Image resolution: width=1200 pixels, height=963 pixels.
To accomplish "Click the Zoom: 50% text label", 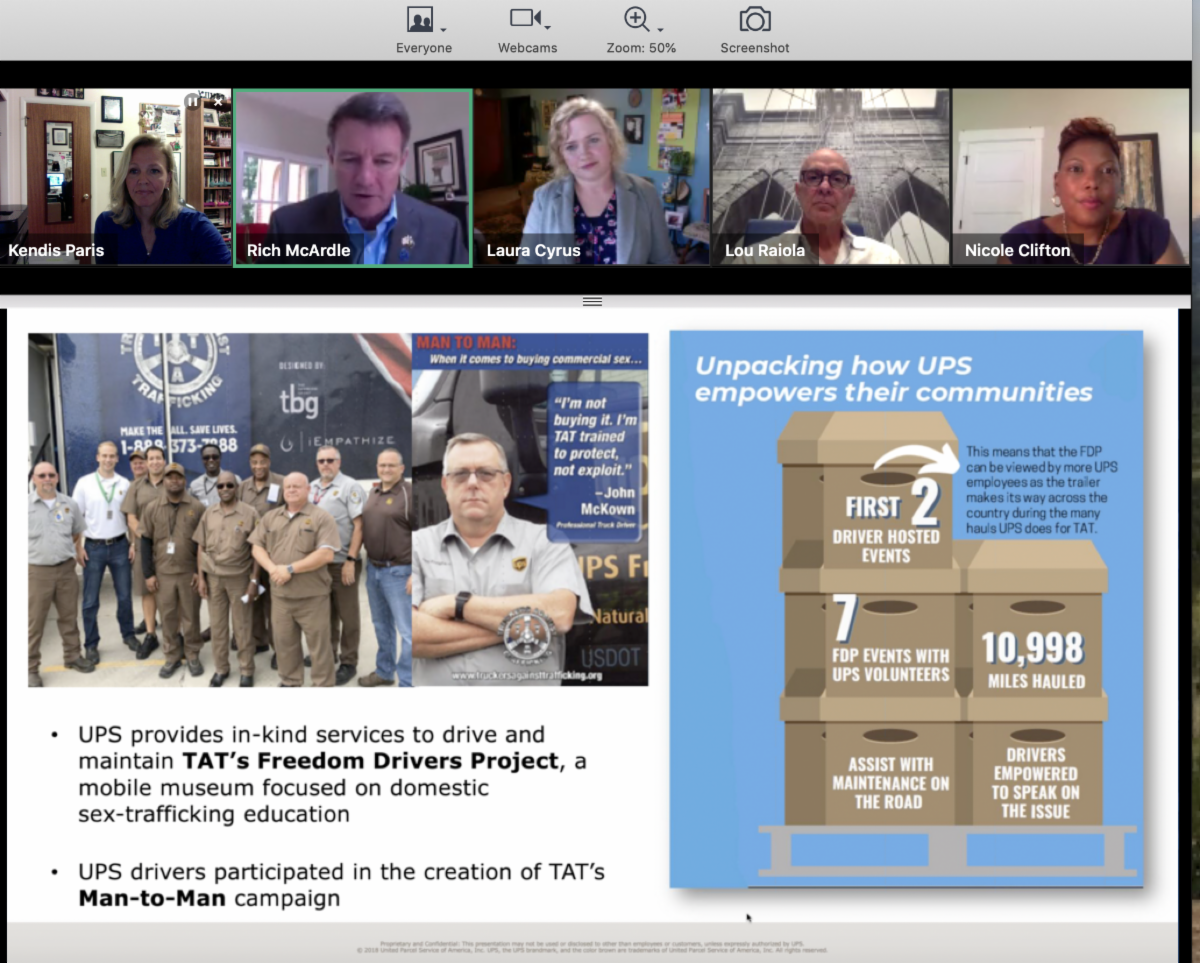I will [641, 48].
